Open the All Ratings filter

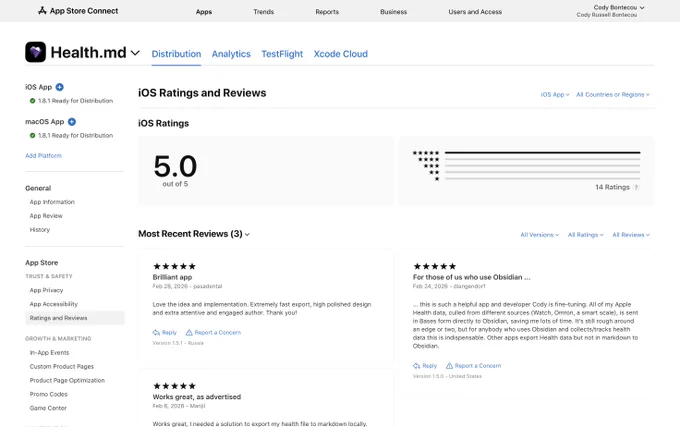pos(585,235)
